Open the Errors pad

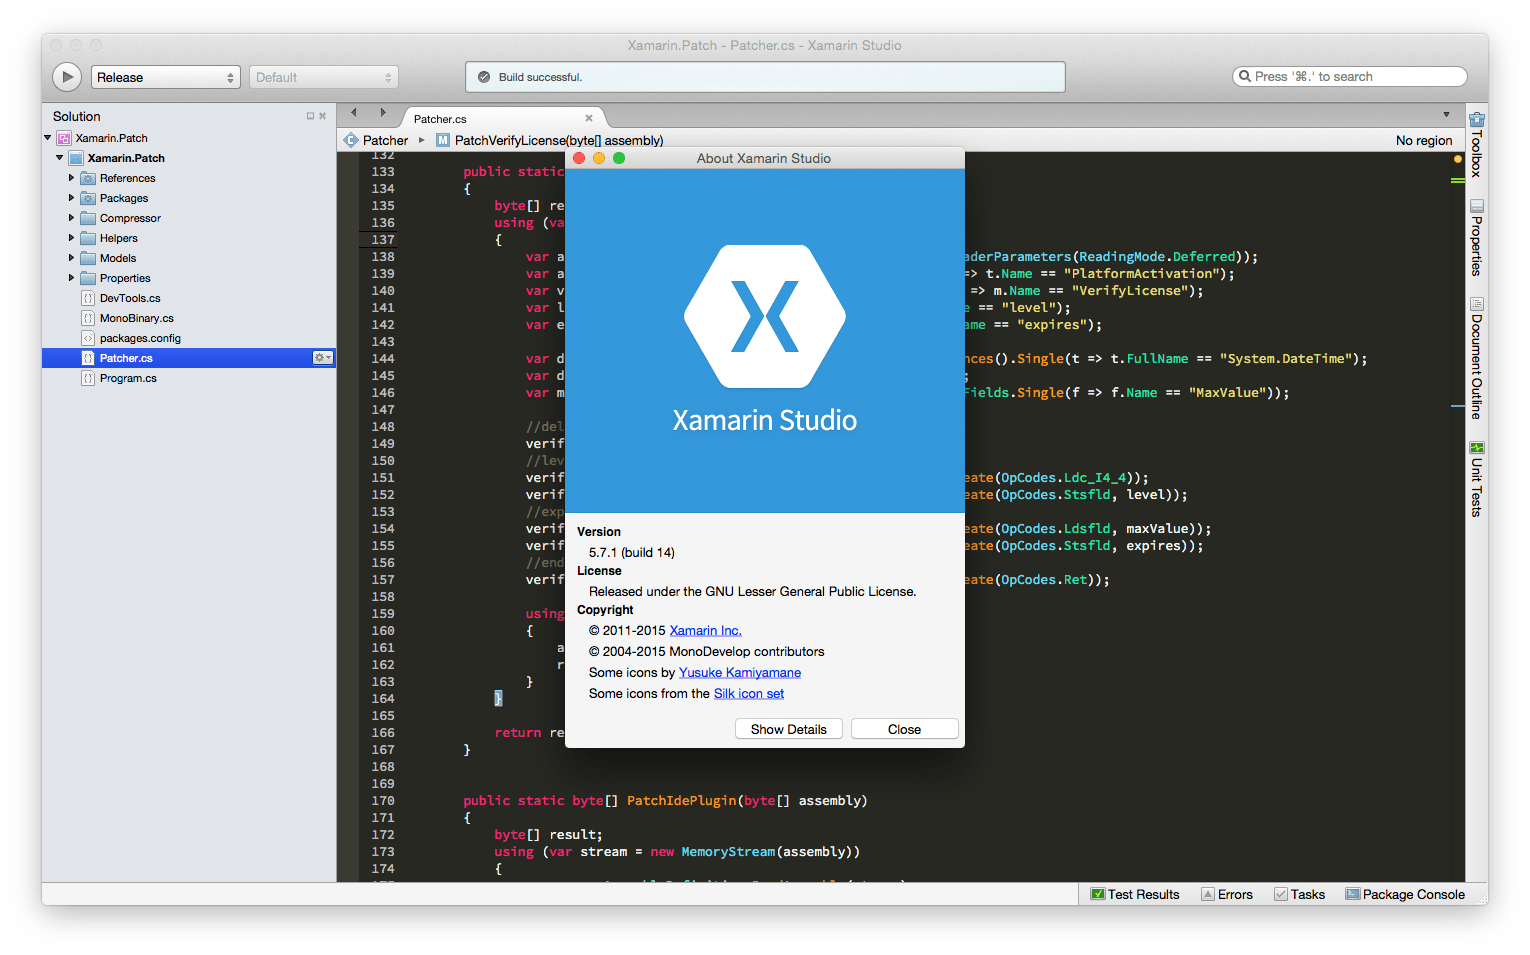(1227, 894)
